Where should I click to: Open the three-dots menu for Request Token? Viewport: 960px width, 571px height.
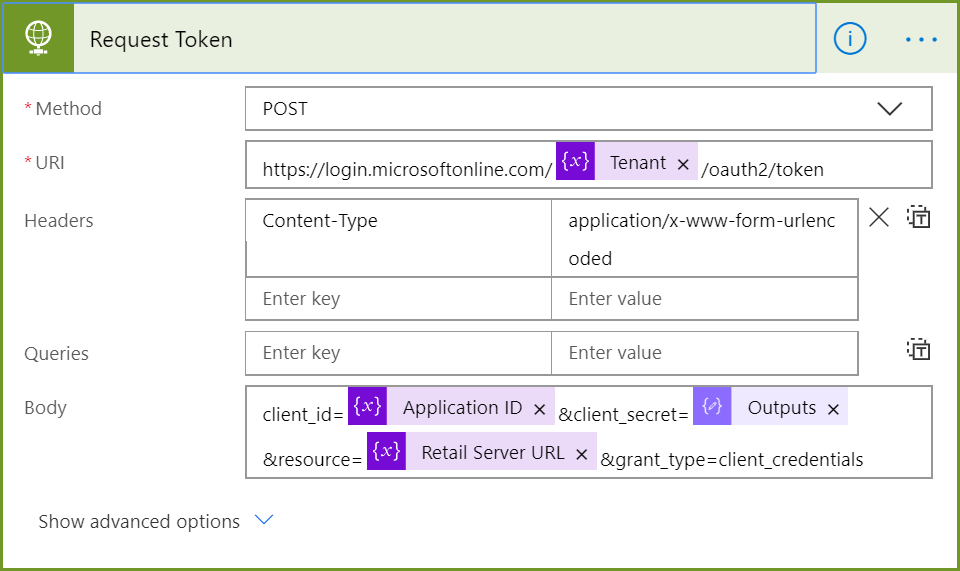coord(921,40)
